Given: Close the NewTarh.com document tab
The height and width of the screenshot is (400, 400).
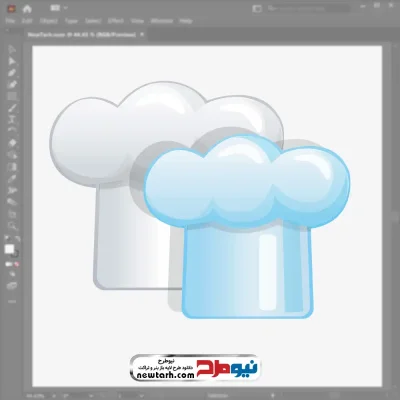Looking at the screenshot, I should (142, 34).
